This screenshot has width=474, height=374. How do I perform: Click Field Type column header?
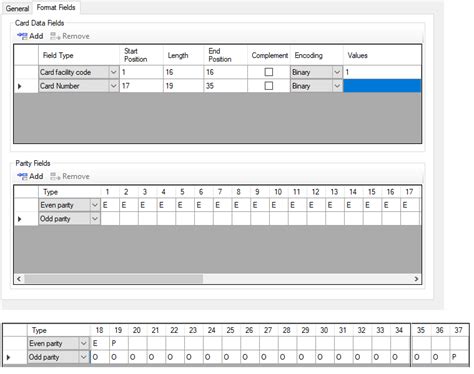(79, 55)
